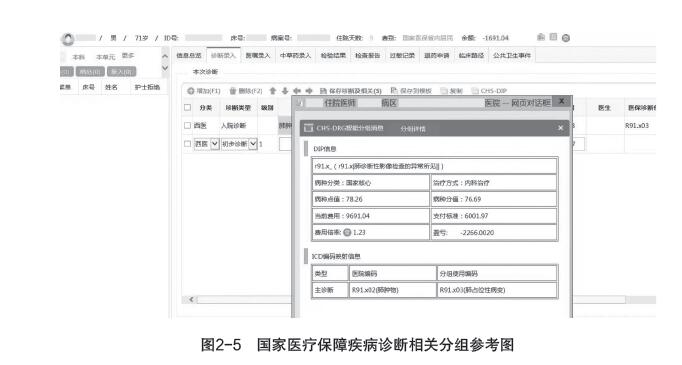Click the 增加(F1) add diagnosis icon

191,91
